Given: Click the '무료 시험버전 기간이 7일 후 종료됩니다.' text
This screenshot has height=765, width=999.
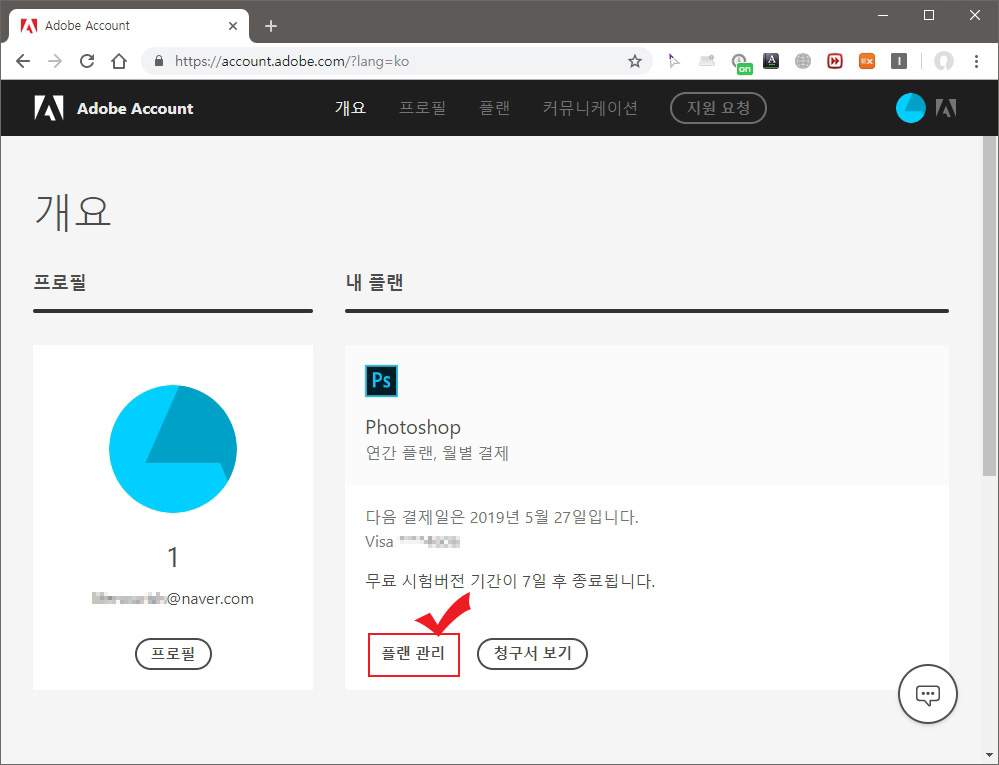Looking at the screenshot, I should click(x=510, y=581).
